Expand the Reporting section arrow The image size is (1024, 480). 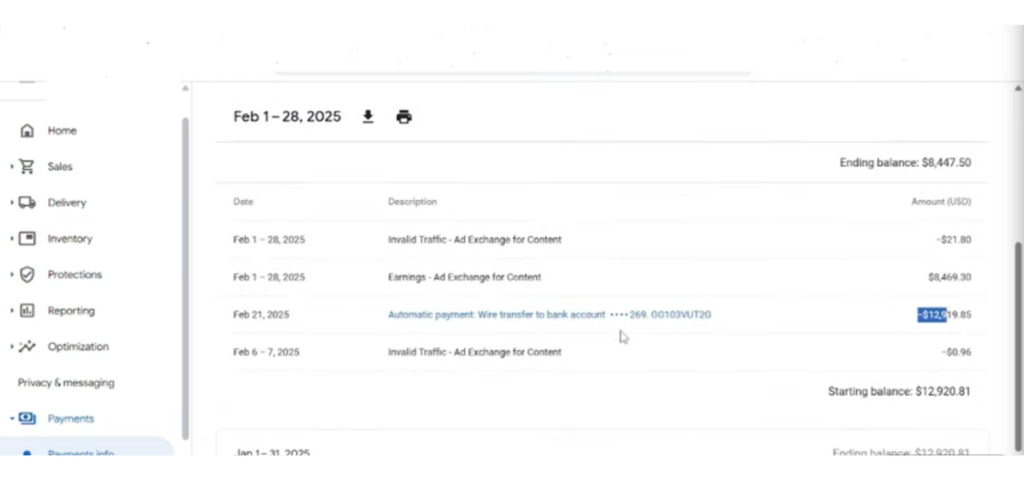click(x=12, y=311)
